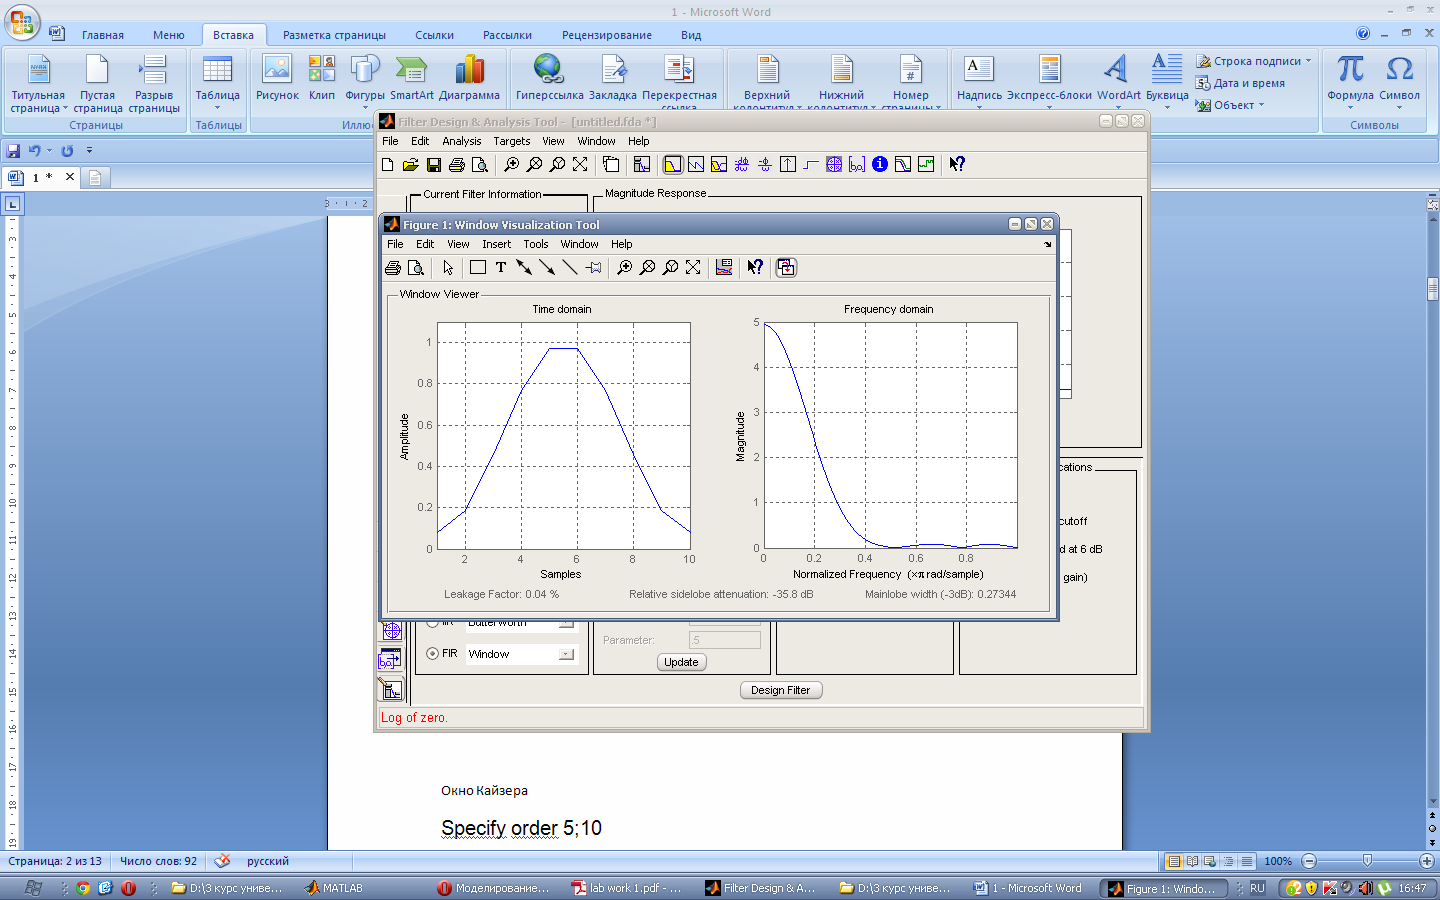This screenshot has width=1440, height=900.
Task: Select Phase Response icon in Filter Design toolbar
Action: (695, 165)
